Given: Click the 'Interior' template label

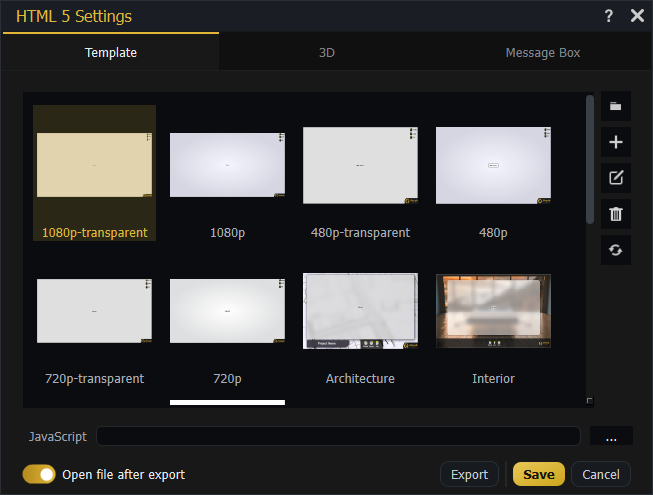Looking at the screenshot, I should 493,378.
